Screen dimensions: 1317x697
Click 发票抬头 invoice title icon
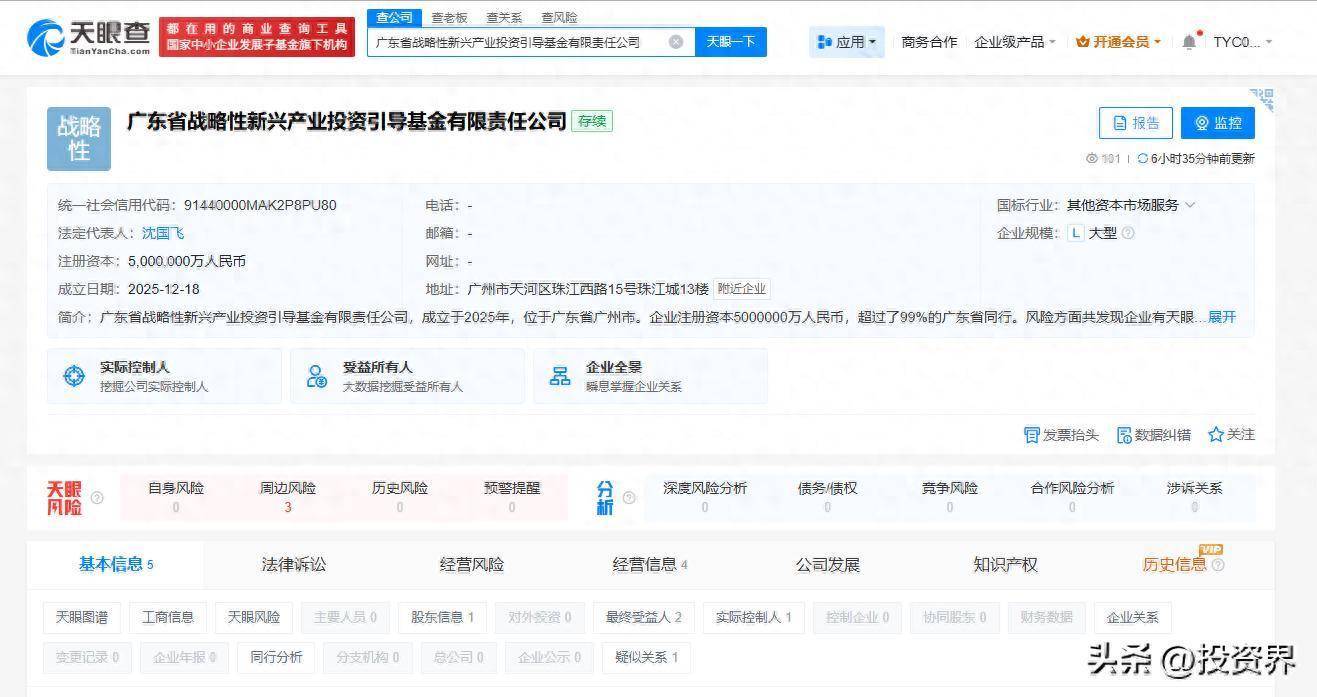[1032, 435]
